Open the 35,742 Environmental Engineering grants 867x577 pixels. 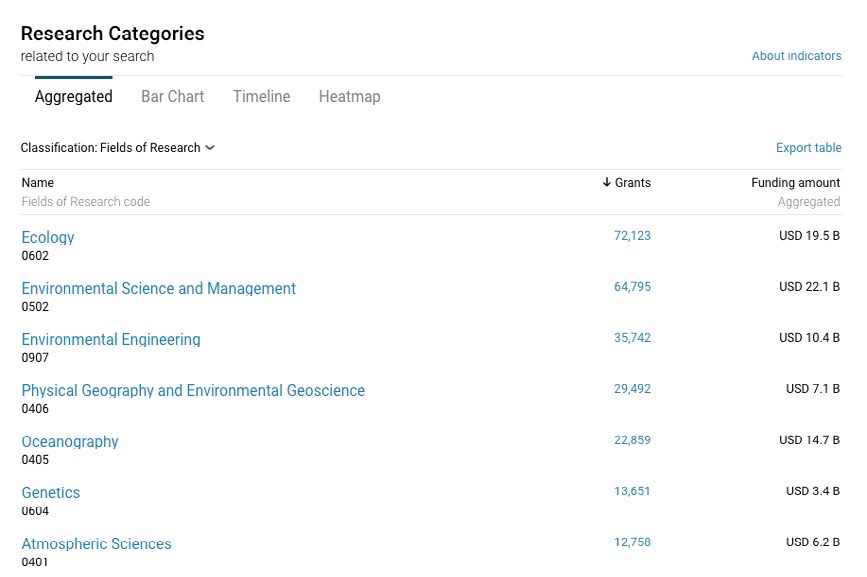pyautogui.click(x=632, y=338)
